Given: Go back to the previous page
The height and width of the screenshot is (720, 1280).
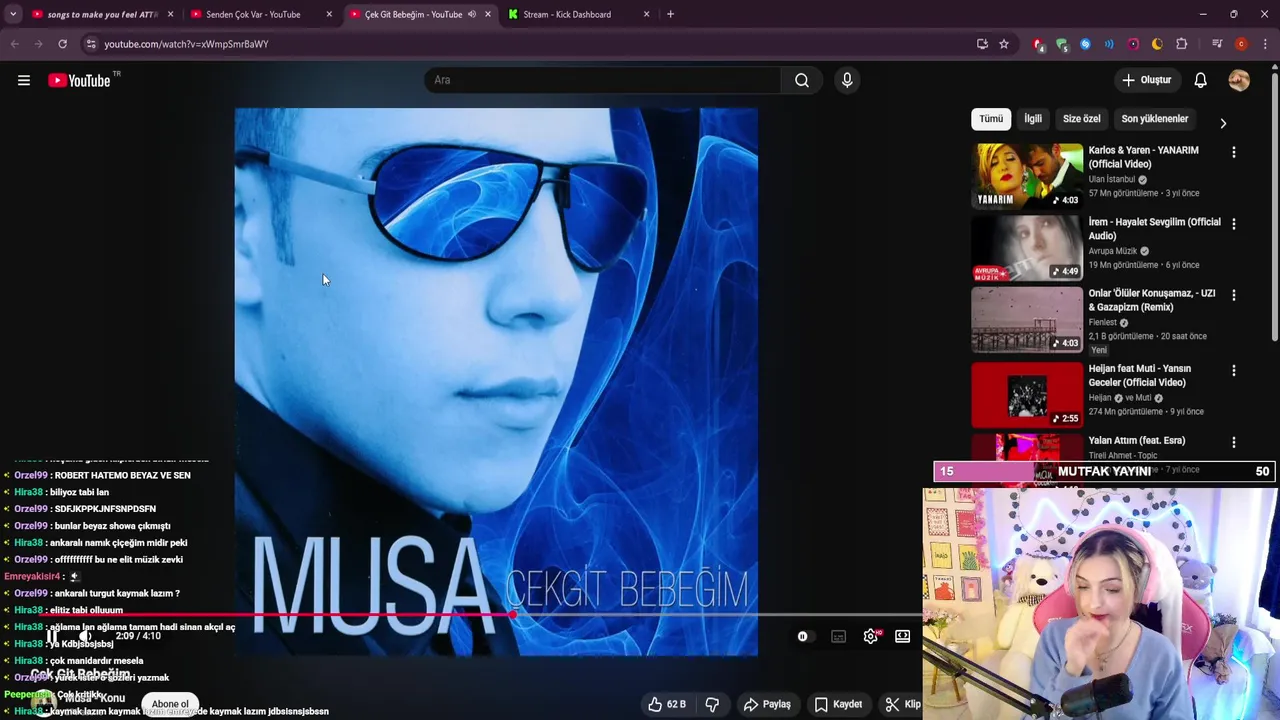Looking at the screenshot, I should pos(15,44).
